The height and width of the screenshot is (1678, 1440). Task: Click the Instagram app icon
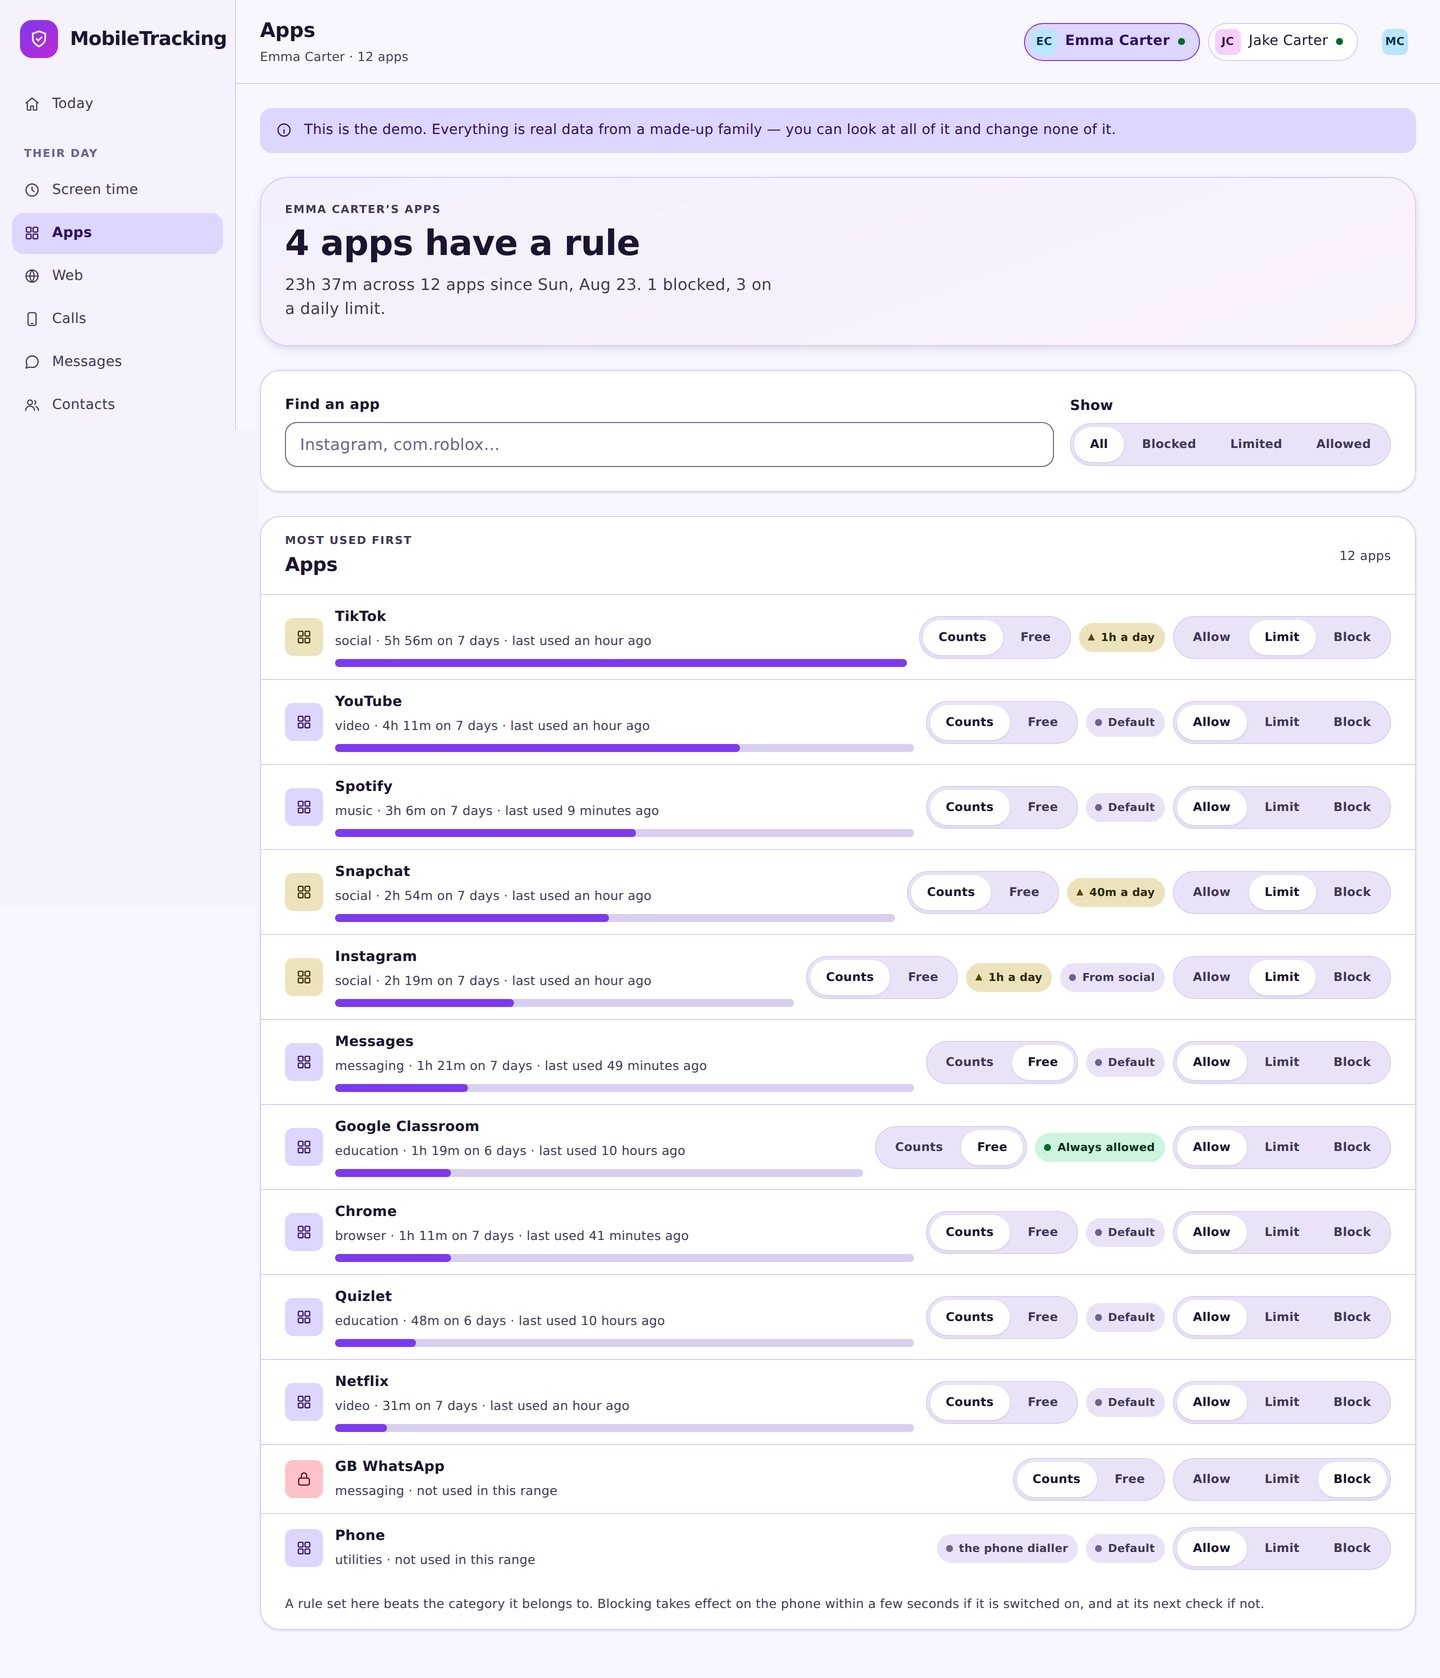304,977
